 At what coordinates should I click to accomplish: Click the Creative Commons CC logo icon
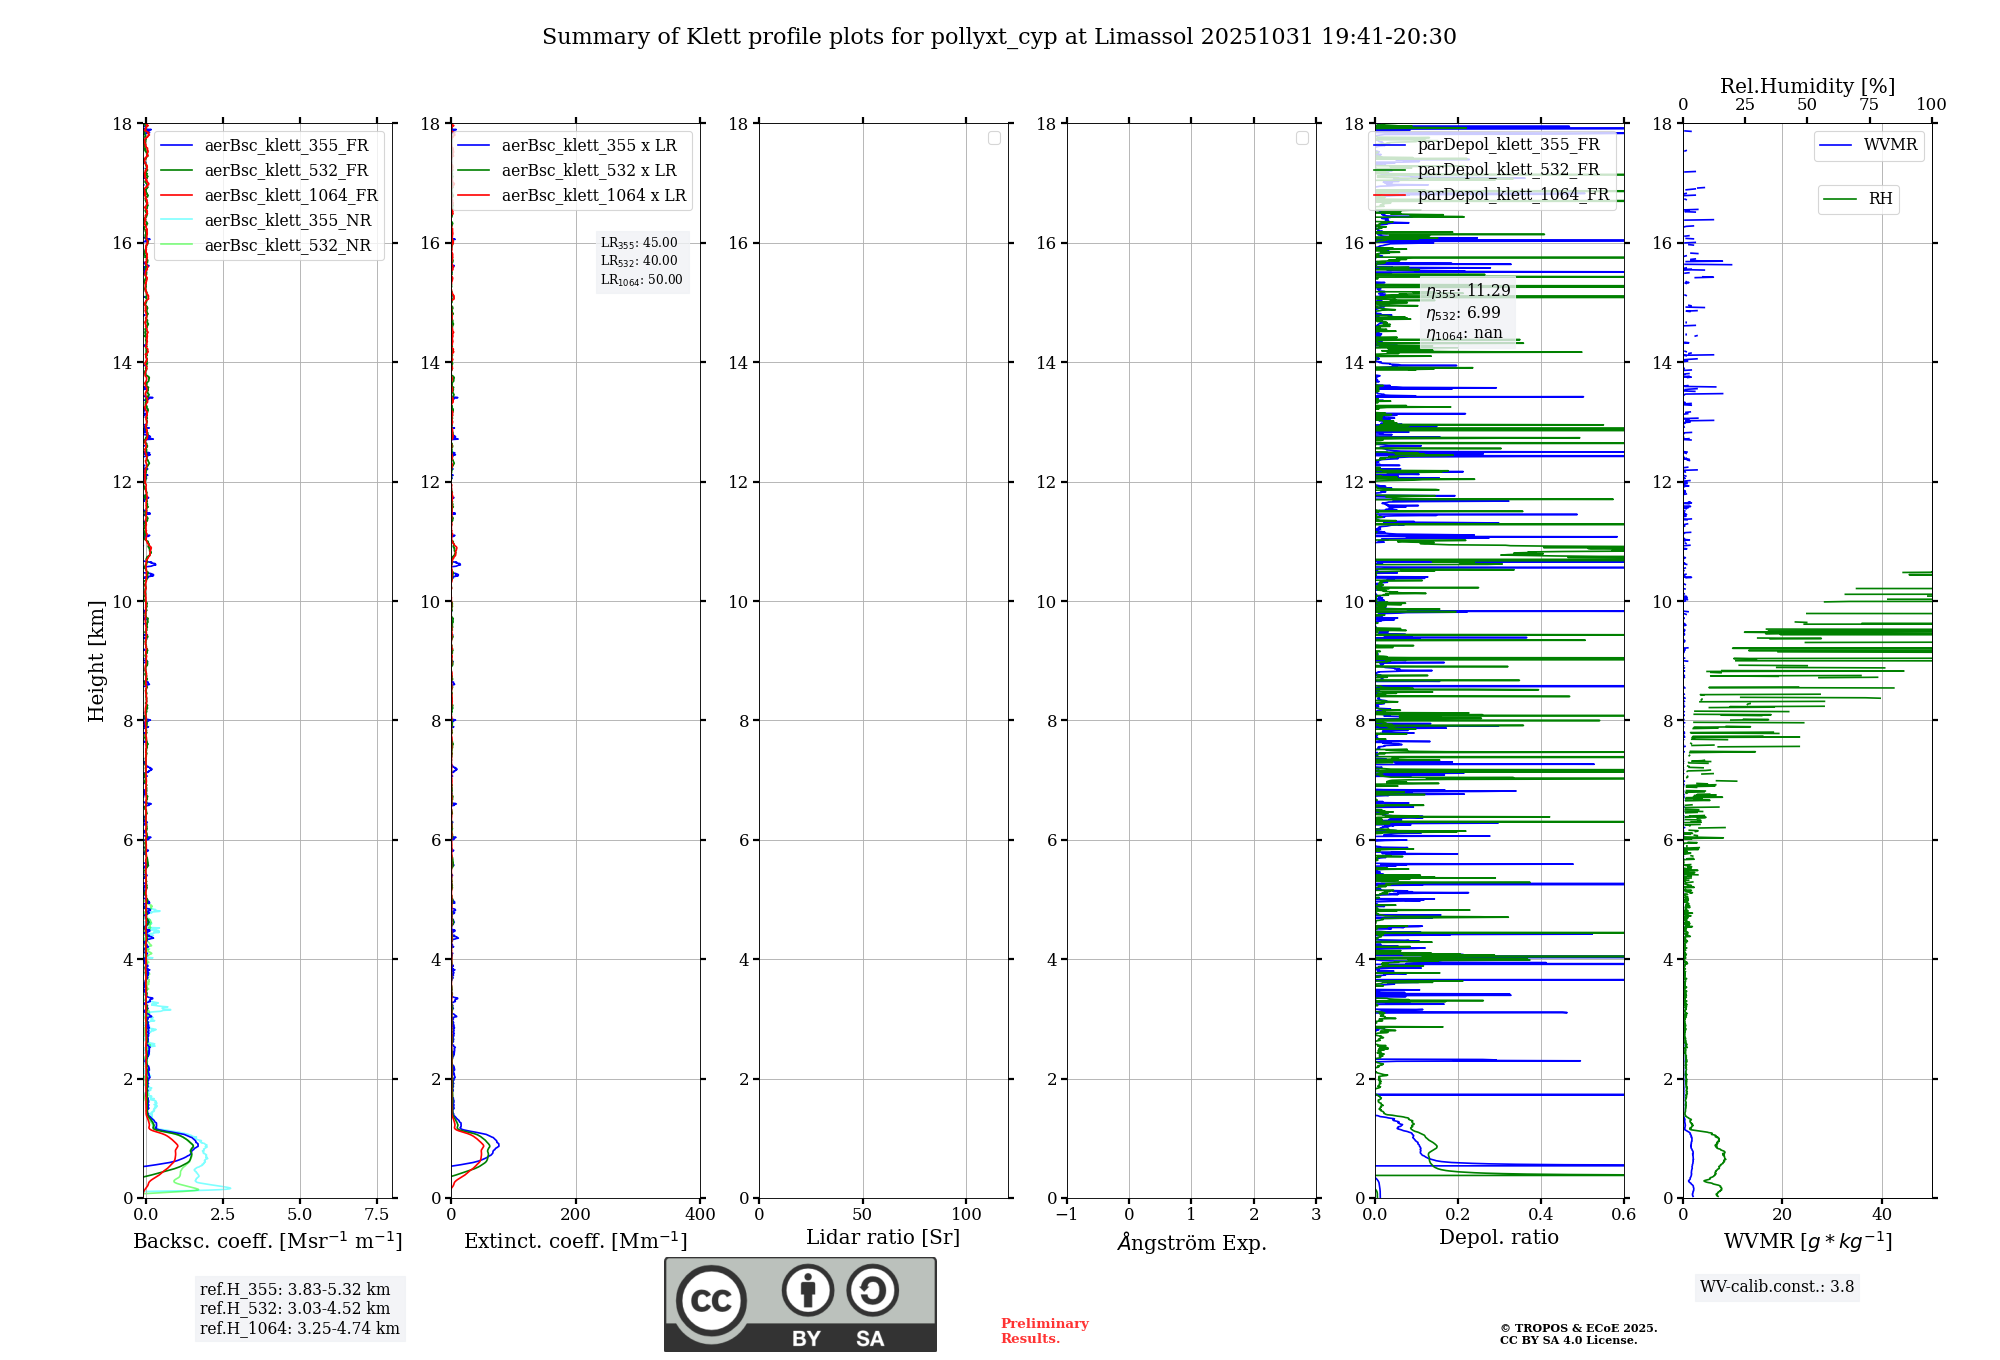point(711,1301)
